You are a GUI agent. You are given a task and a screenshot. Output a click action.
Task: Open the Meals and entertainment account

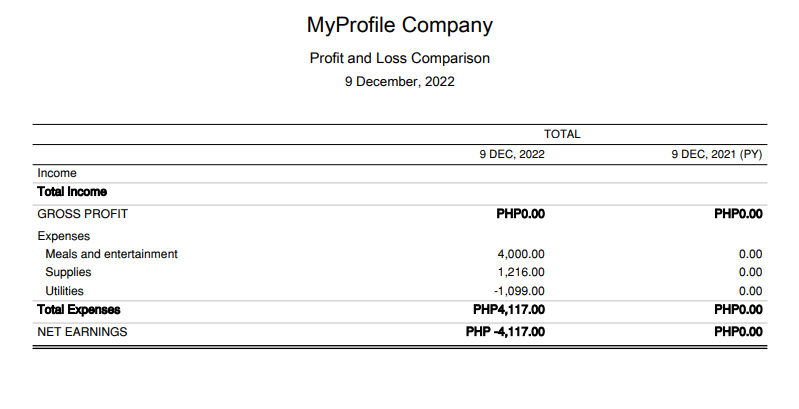pos(111,254)
